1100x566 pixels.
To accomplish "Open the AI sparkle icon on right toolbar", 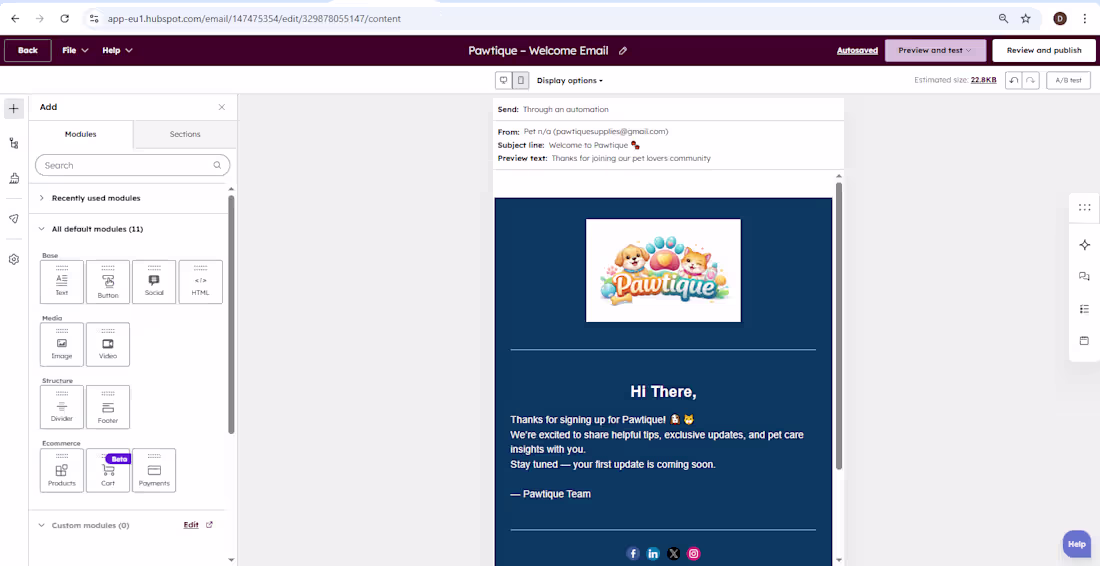I will 1085,244.
